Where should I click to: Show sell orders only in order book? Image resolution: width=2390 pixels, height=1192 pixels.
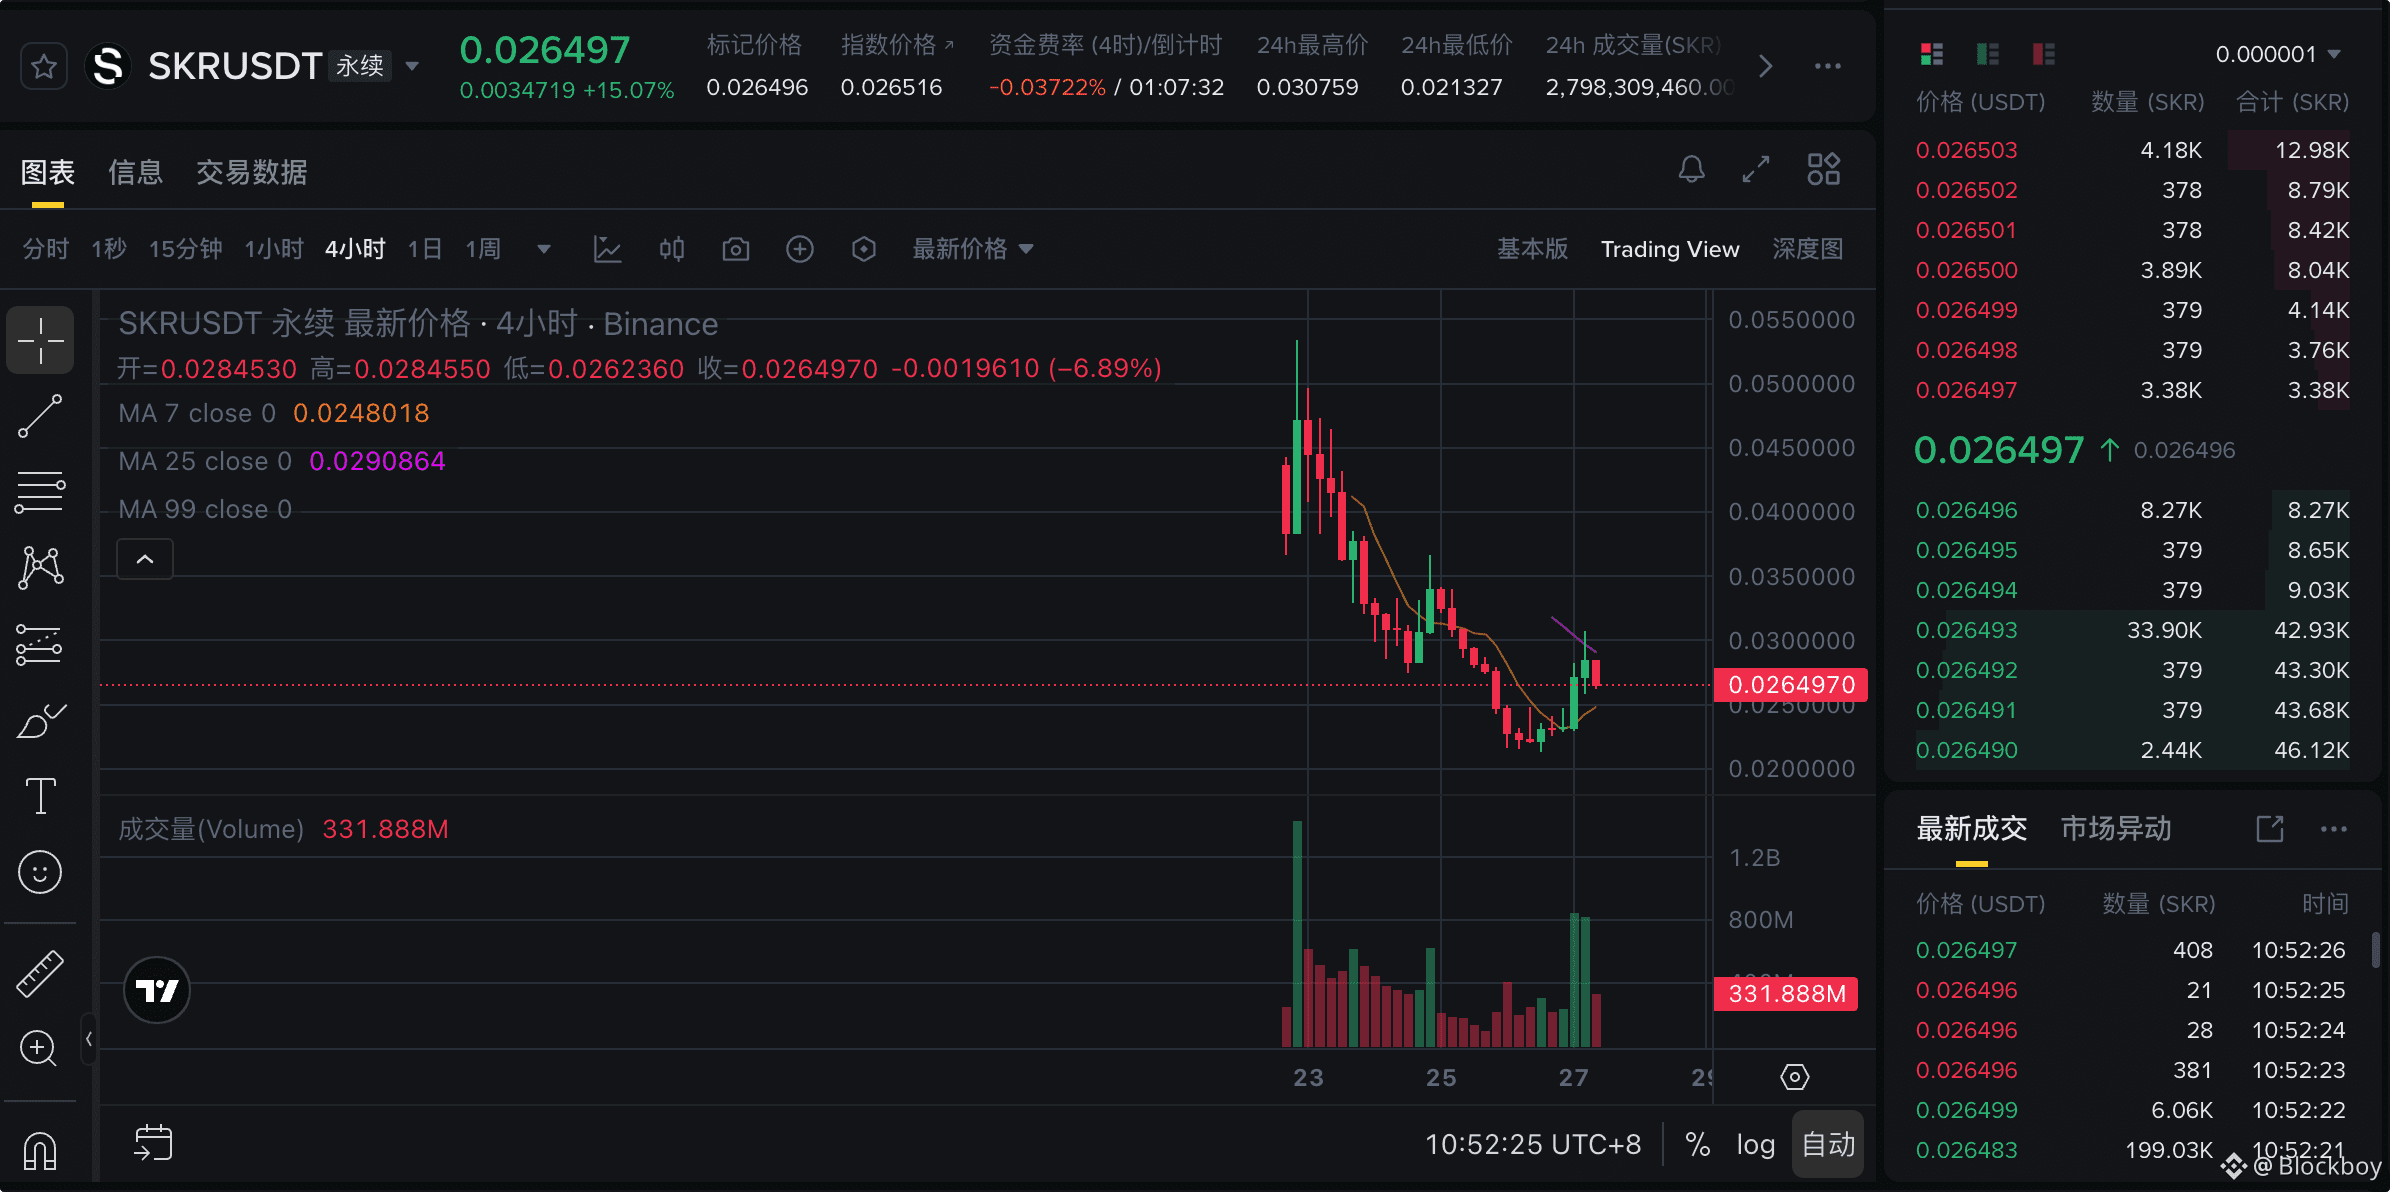(2043, 54)
